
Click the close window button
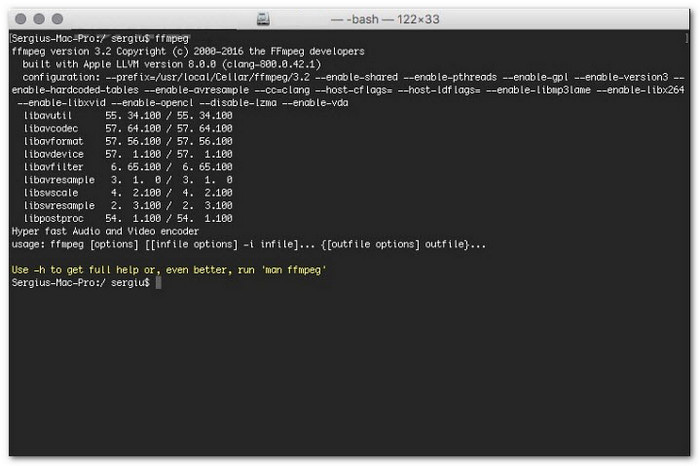point(21,19)
